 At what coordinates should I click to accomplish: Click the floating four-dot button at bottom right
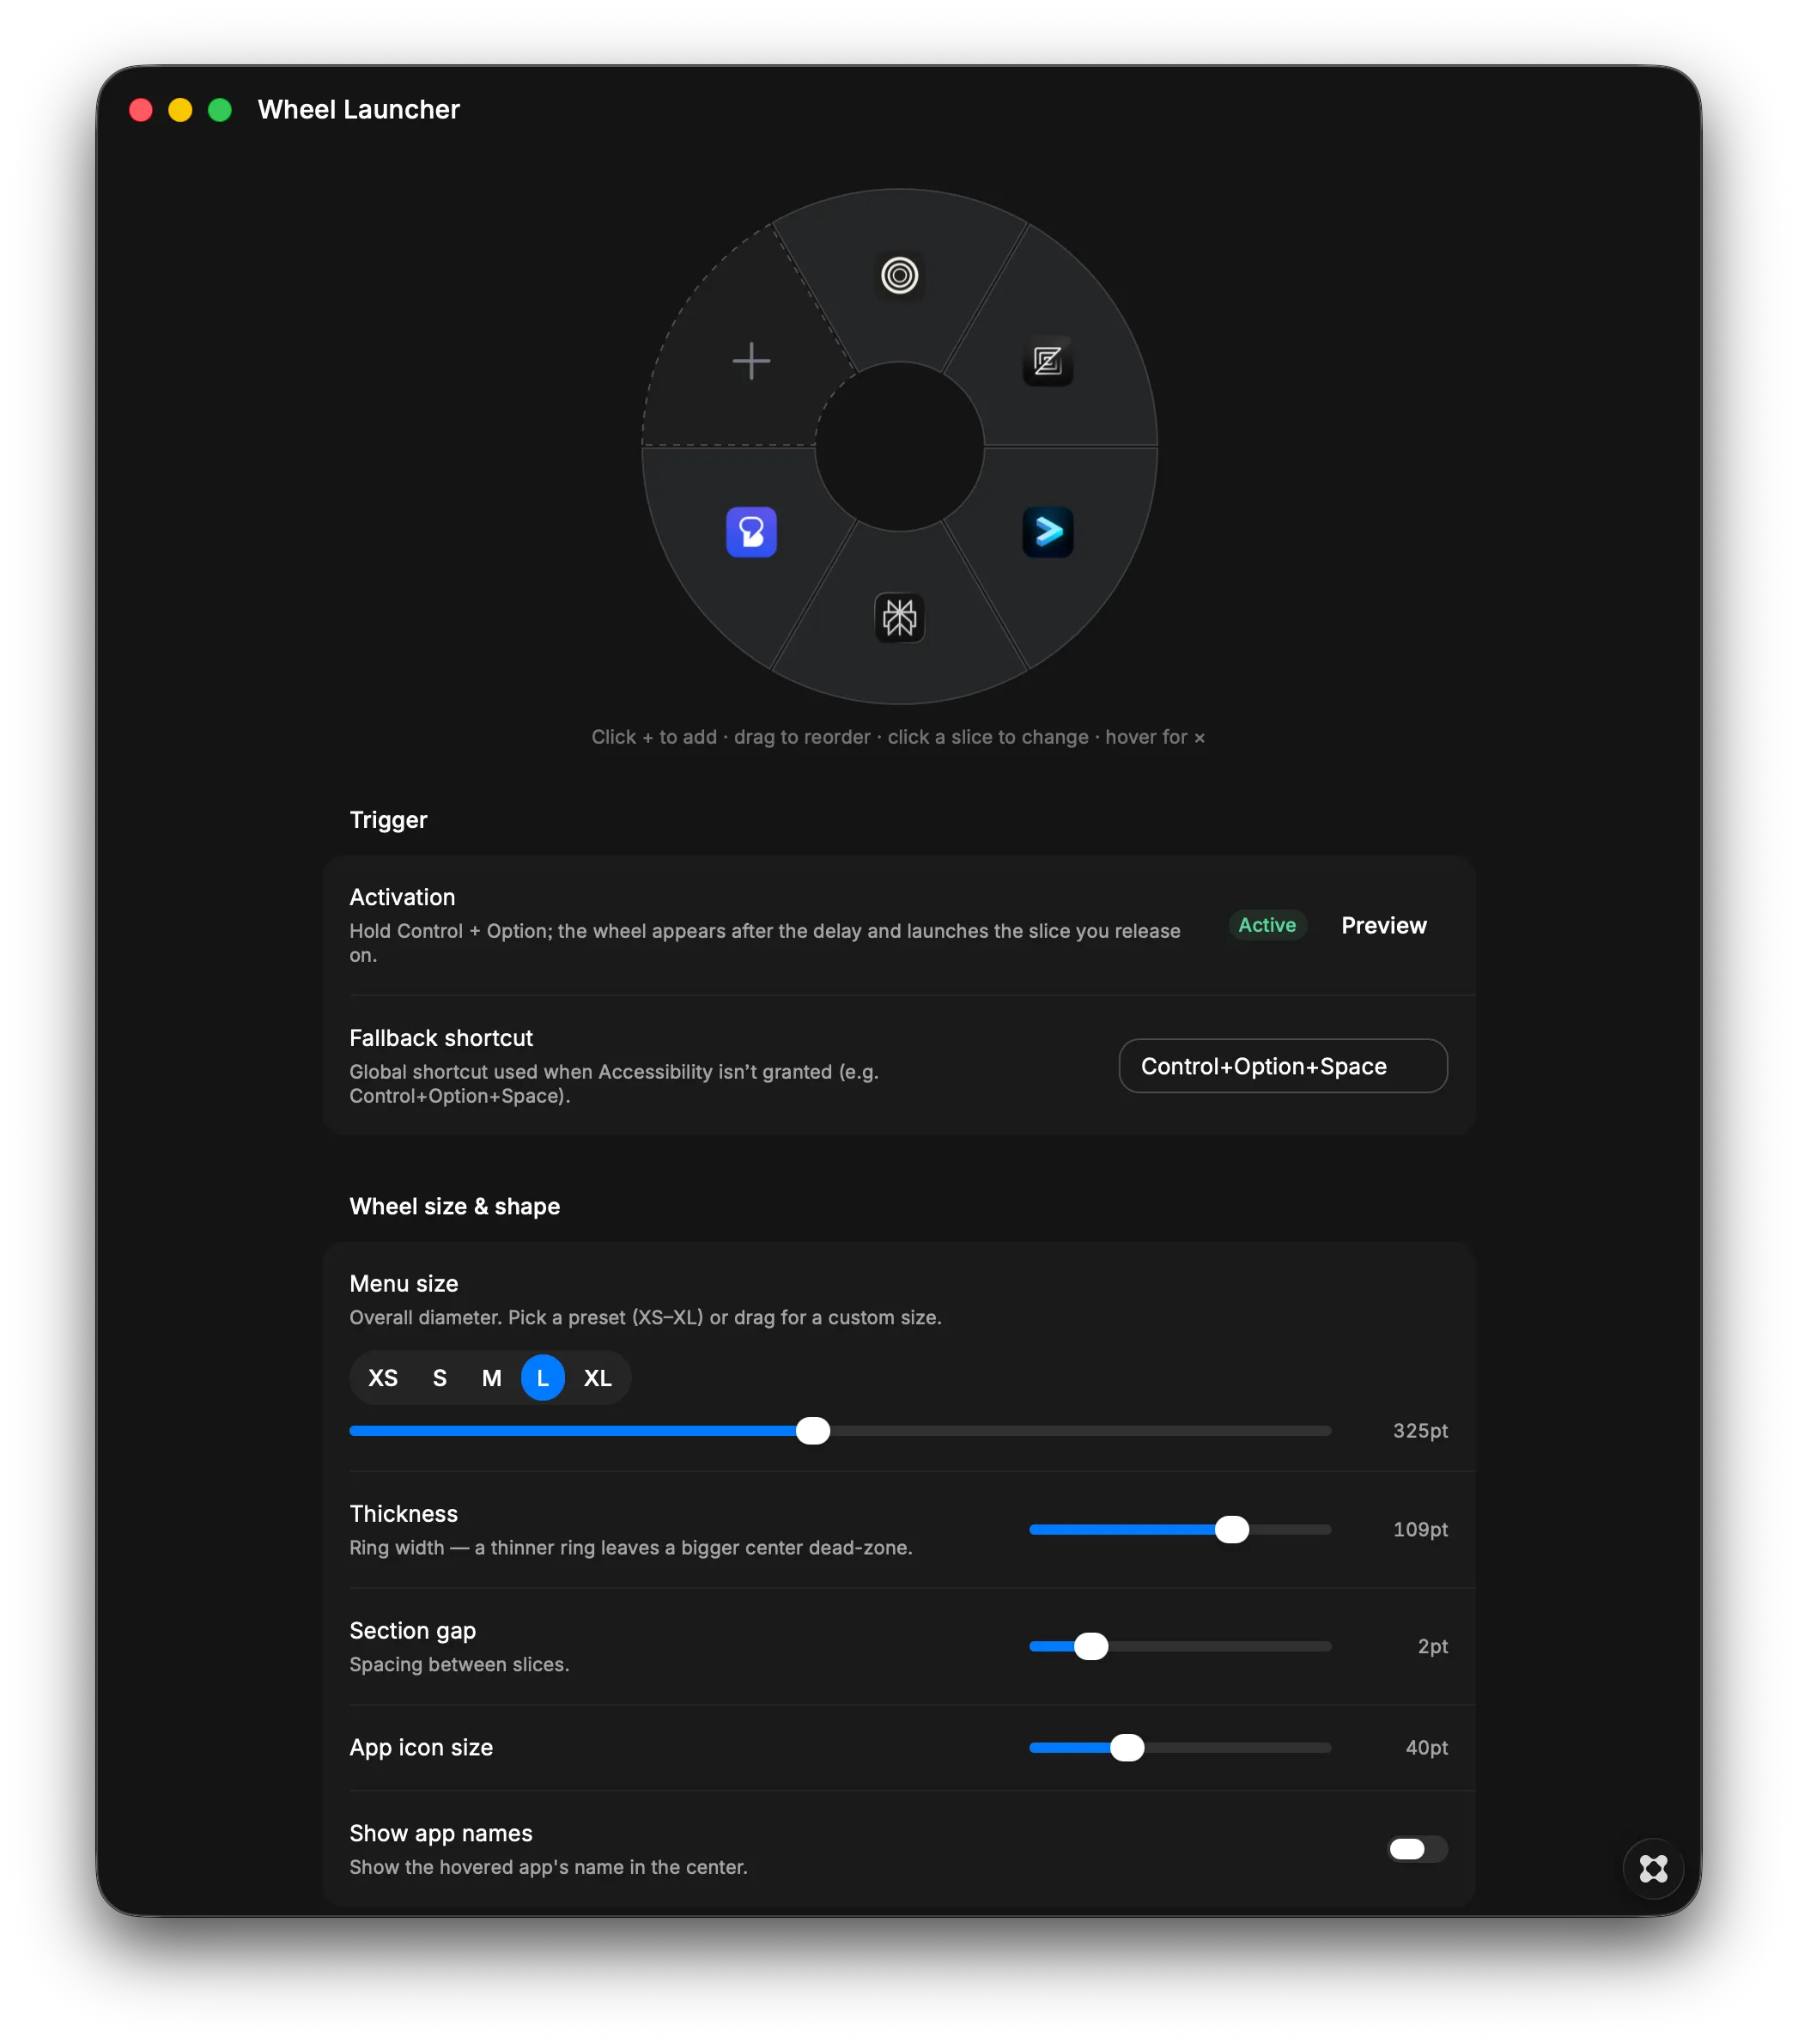[1653, 1868]
